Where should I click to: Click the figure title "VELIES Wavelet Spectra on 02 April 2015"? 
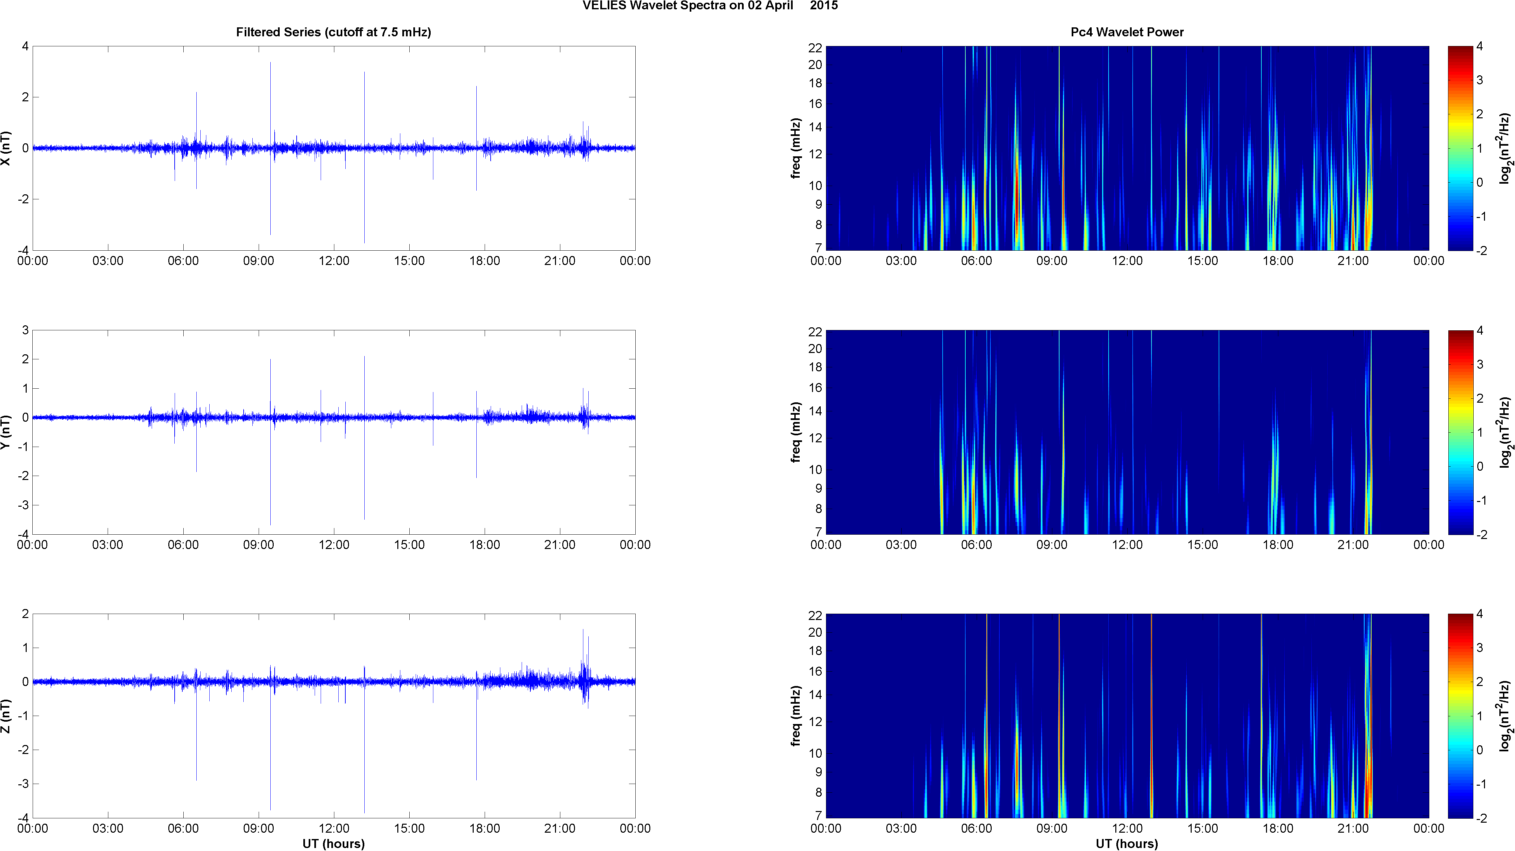[710, 6]
